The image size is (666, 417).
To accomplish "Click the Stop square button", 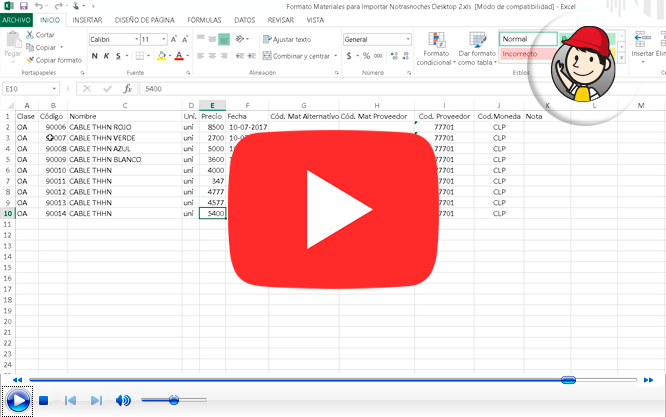I will click(x=43, y=400).
